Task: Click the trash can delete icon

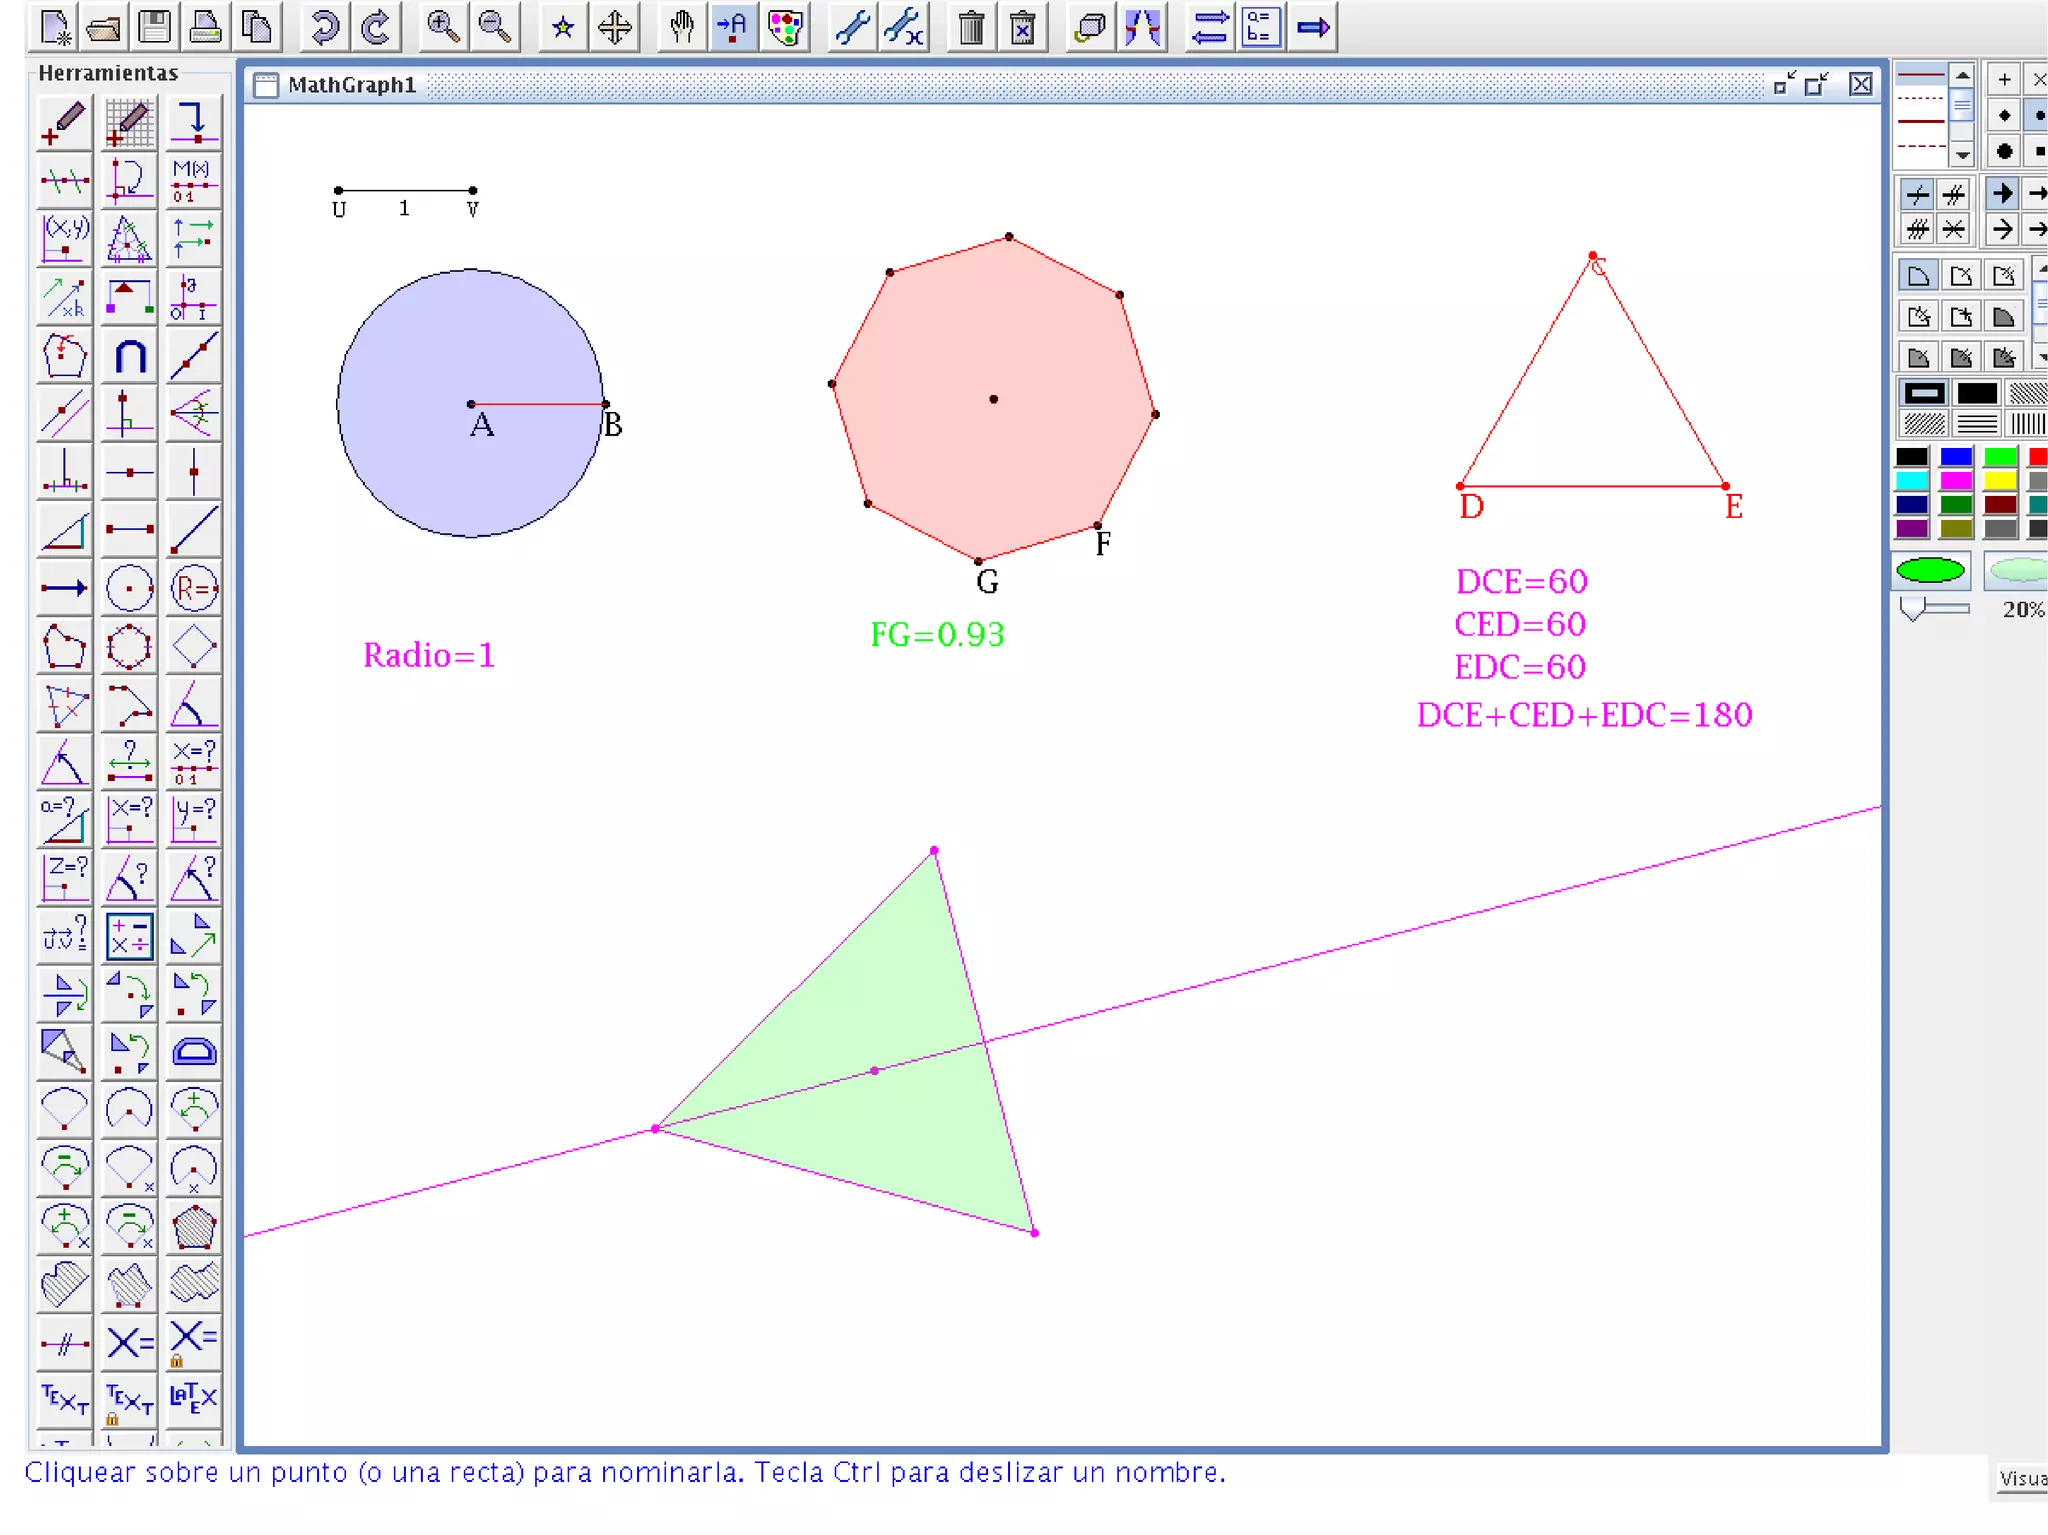Action: (x=970, y=27)
